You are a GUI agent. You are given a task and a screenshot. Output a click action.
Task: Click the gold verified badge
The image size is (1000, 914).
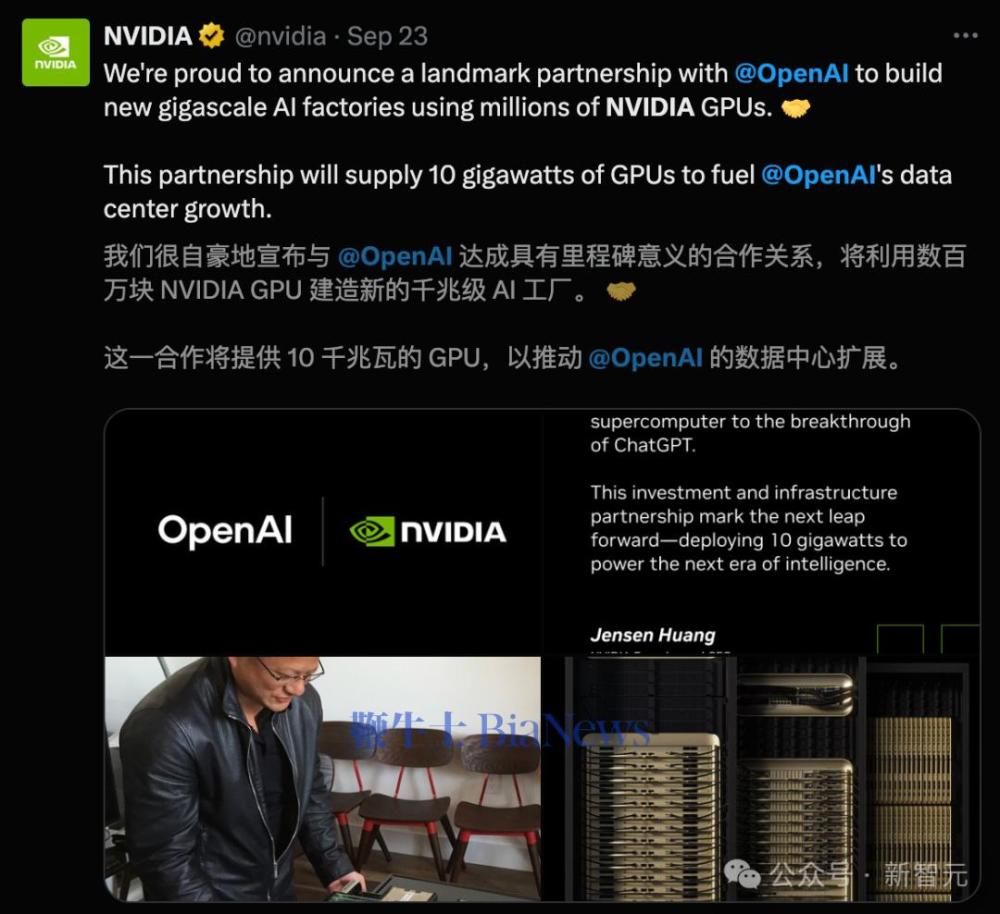tap(211, 36)
